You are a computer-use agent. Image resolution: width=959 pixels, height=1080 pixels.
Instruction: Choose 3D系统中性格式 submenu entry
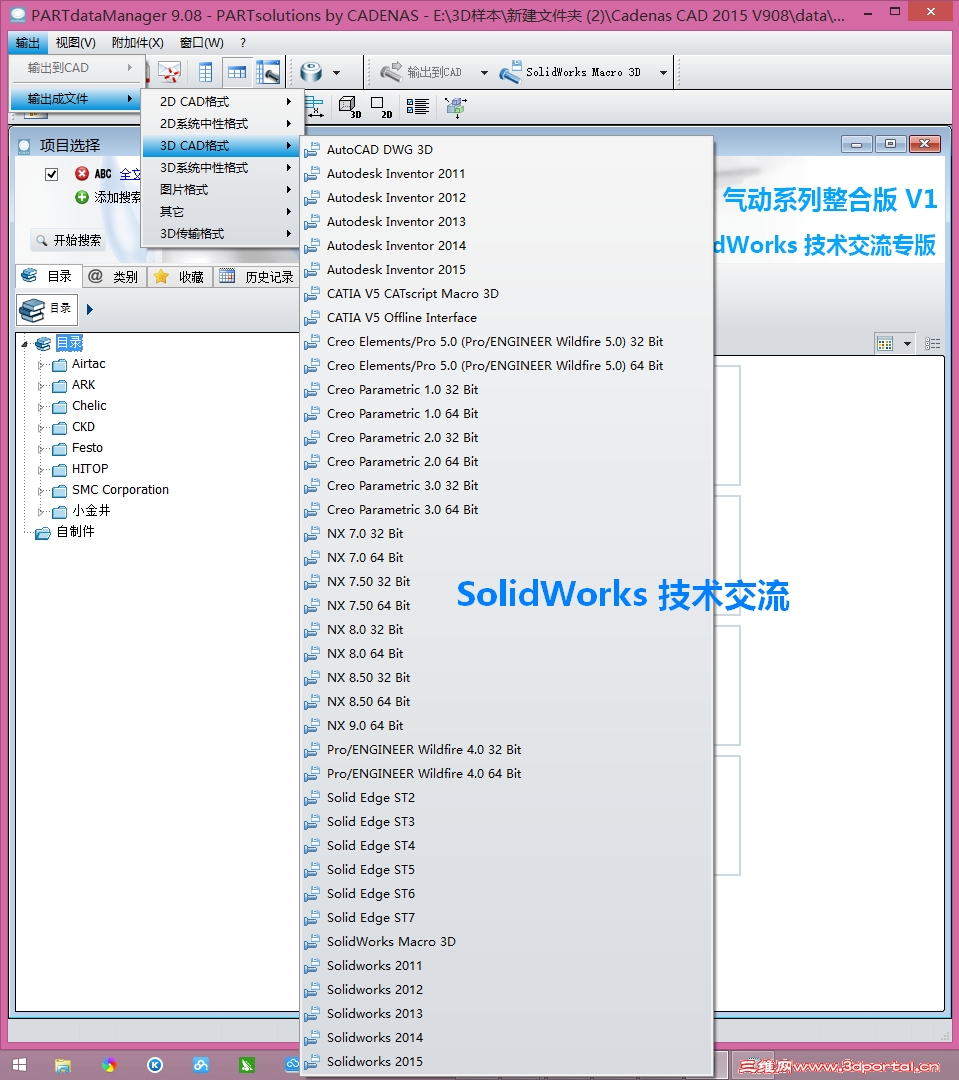coord(221,168)
